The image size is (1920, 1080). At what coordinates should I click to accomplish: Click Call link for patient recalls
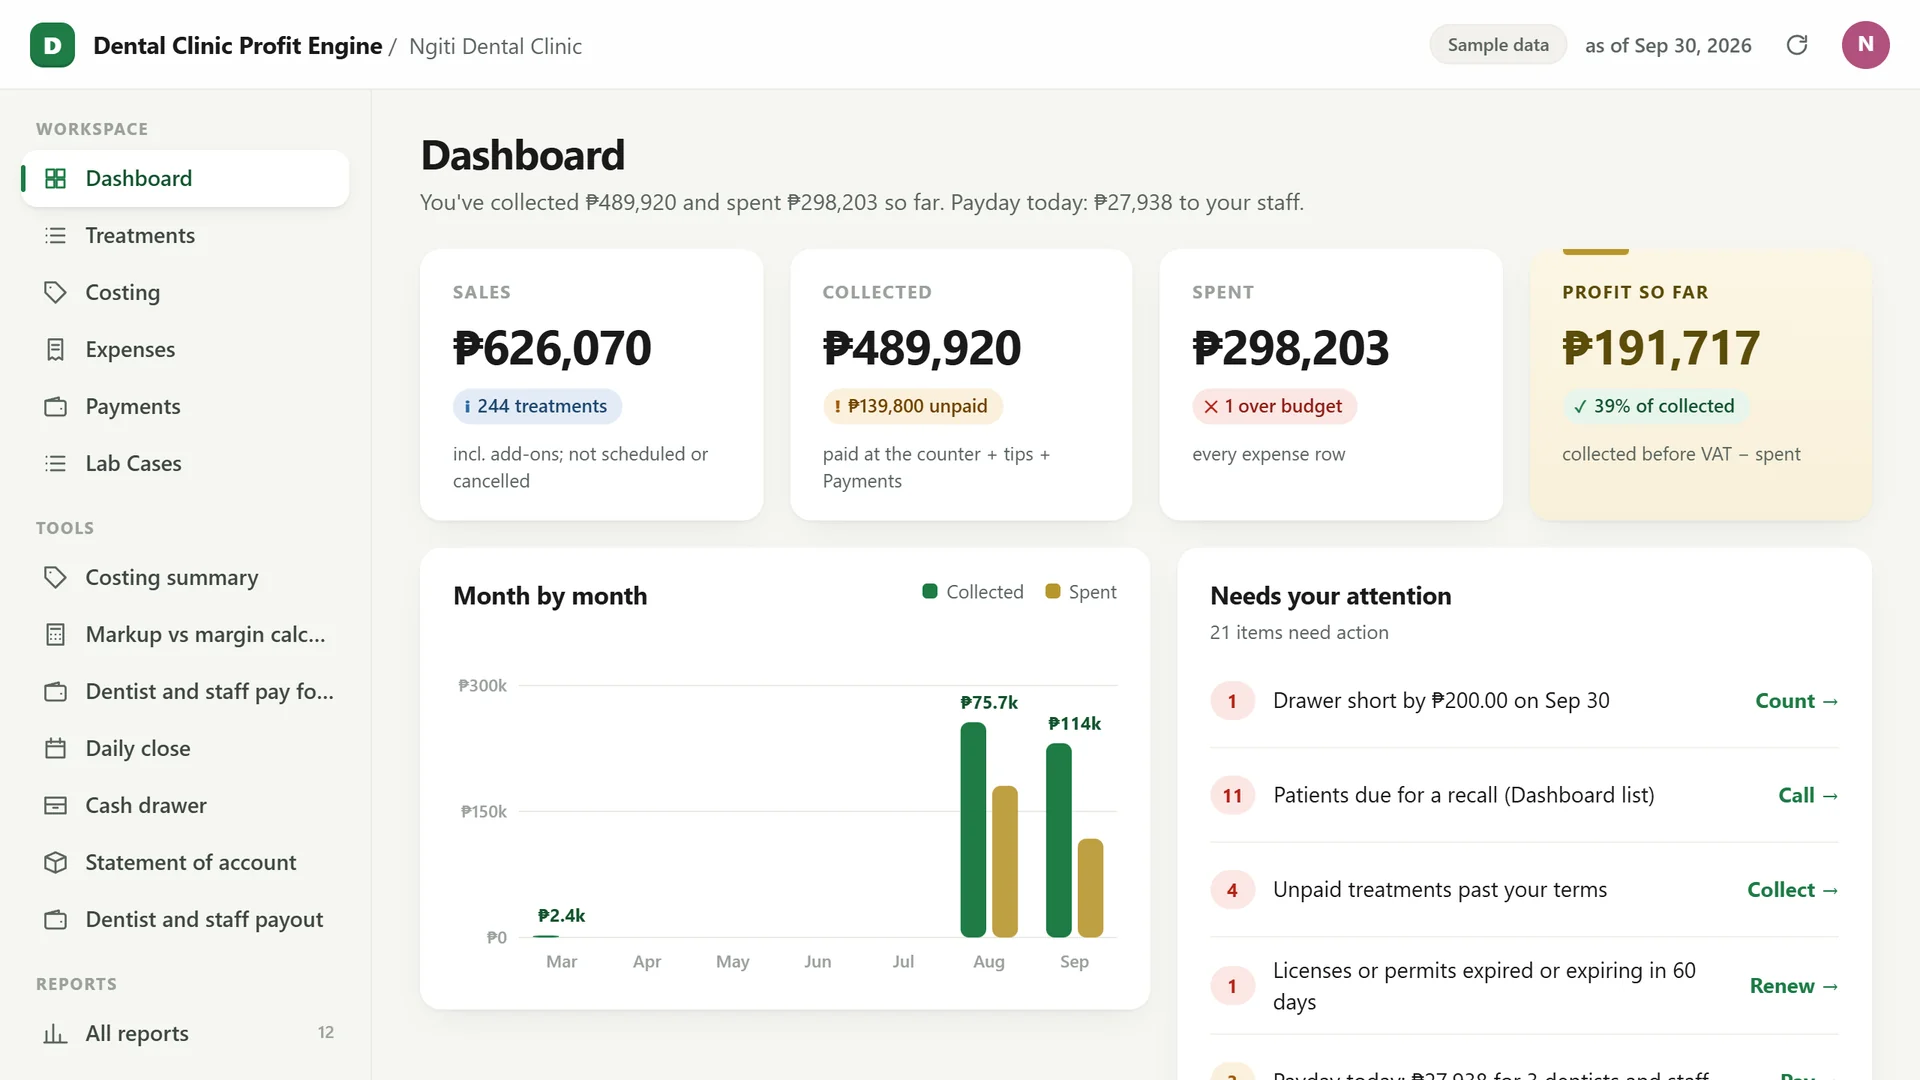point(1808,795)
